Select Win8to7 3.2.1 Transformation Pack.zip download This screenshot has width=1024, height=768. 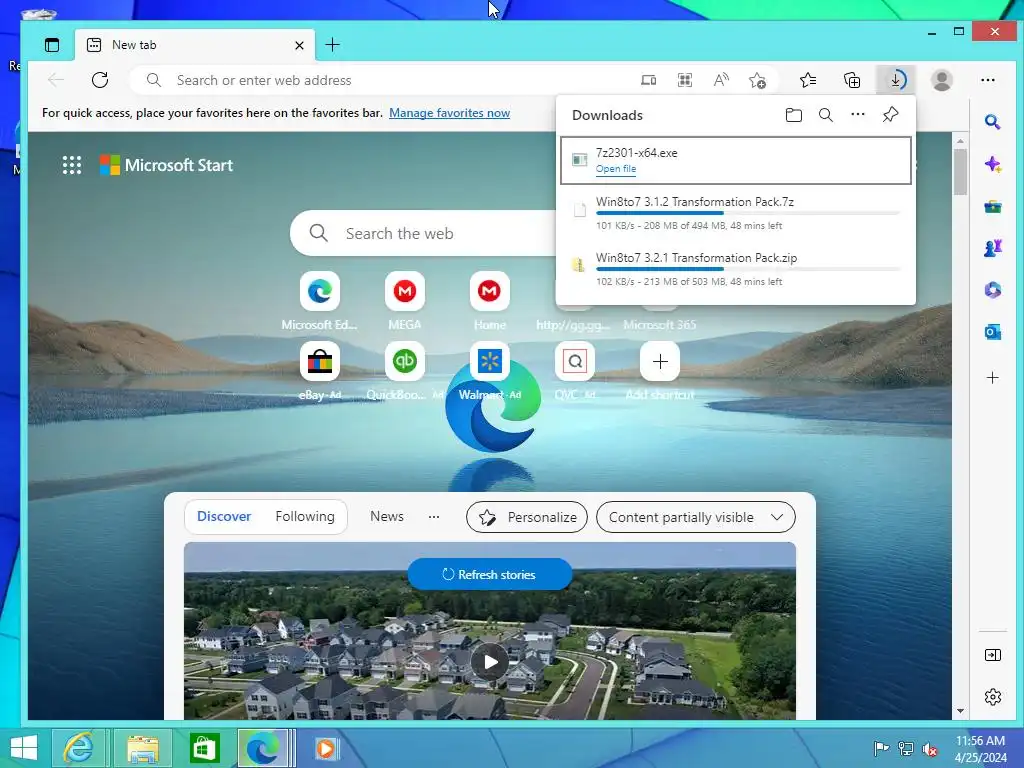pos(735,269)
